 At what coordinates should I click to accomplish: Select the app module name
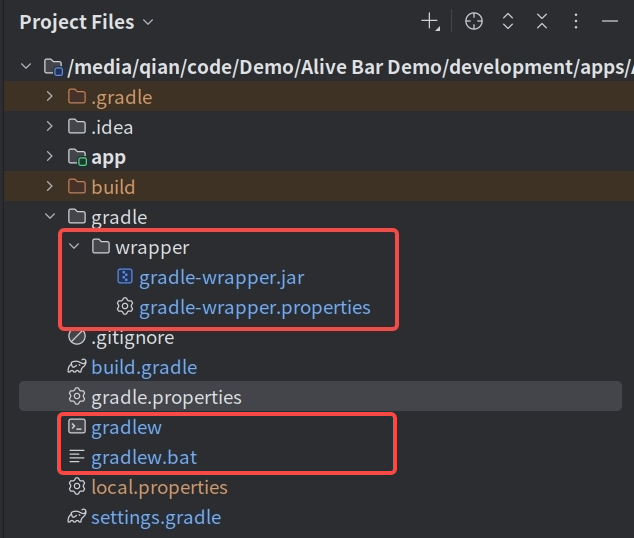(109, 158)
